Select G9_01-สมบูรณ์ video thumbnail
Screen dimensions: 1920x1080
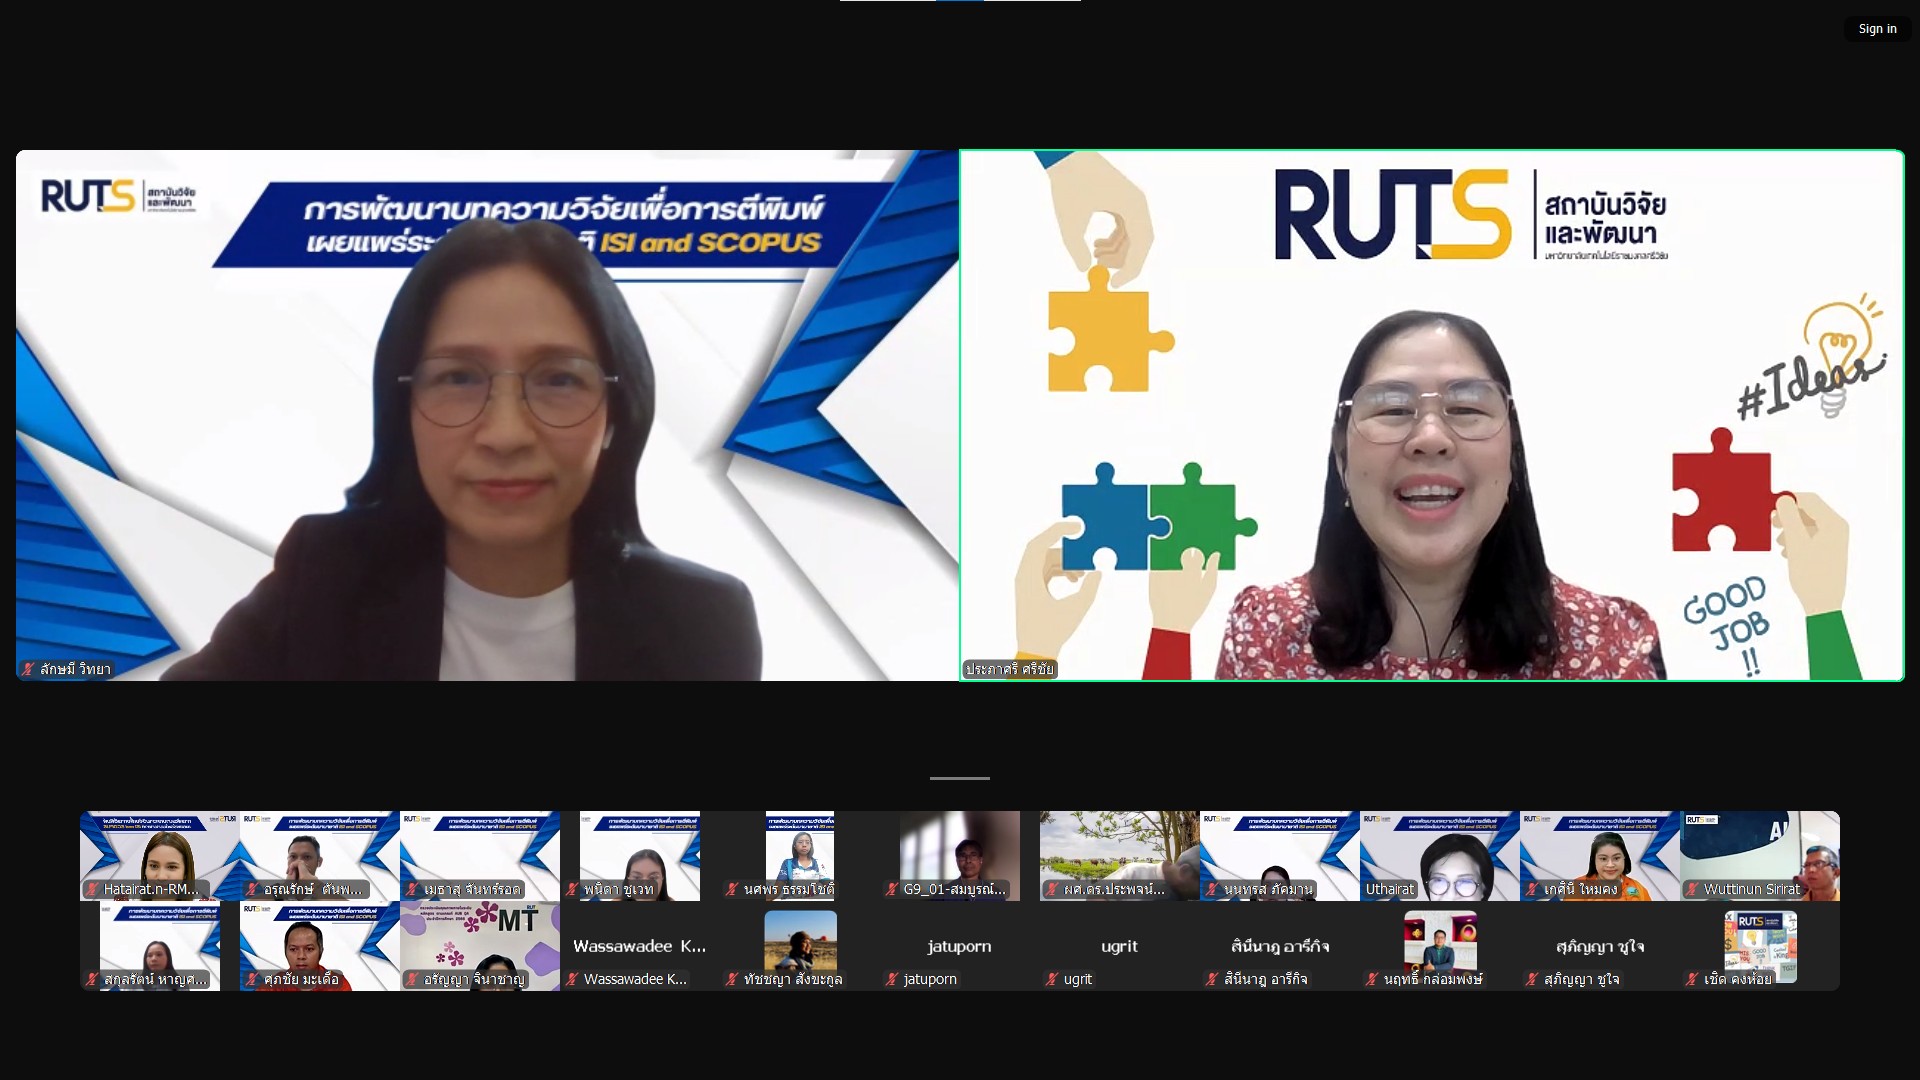(x=960, y=856)
